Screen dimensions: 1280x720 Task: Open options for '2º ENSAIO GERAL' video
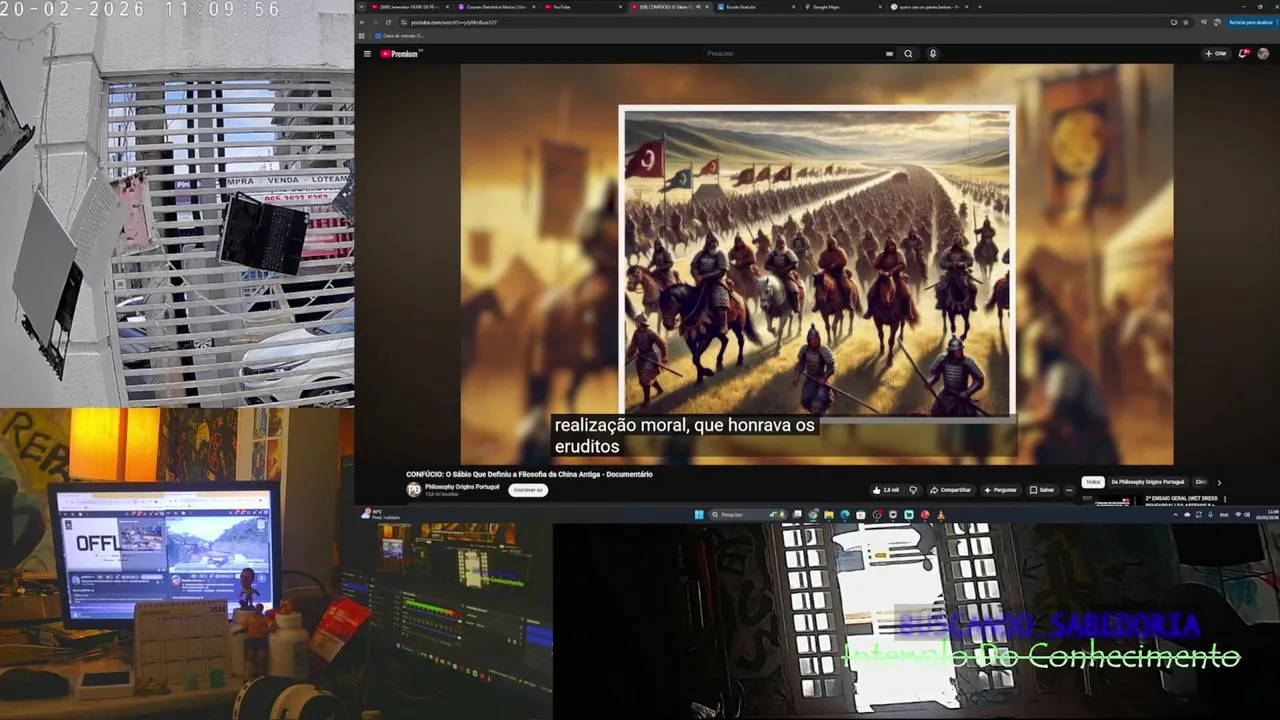point(1225,499)
